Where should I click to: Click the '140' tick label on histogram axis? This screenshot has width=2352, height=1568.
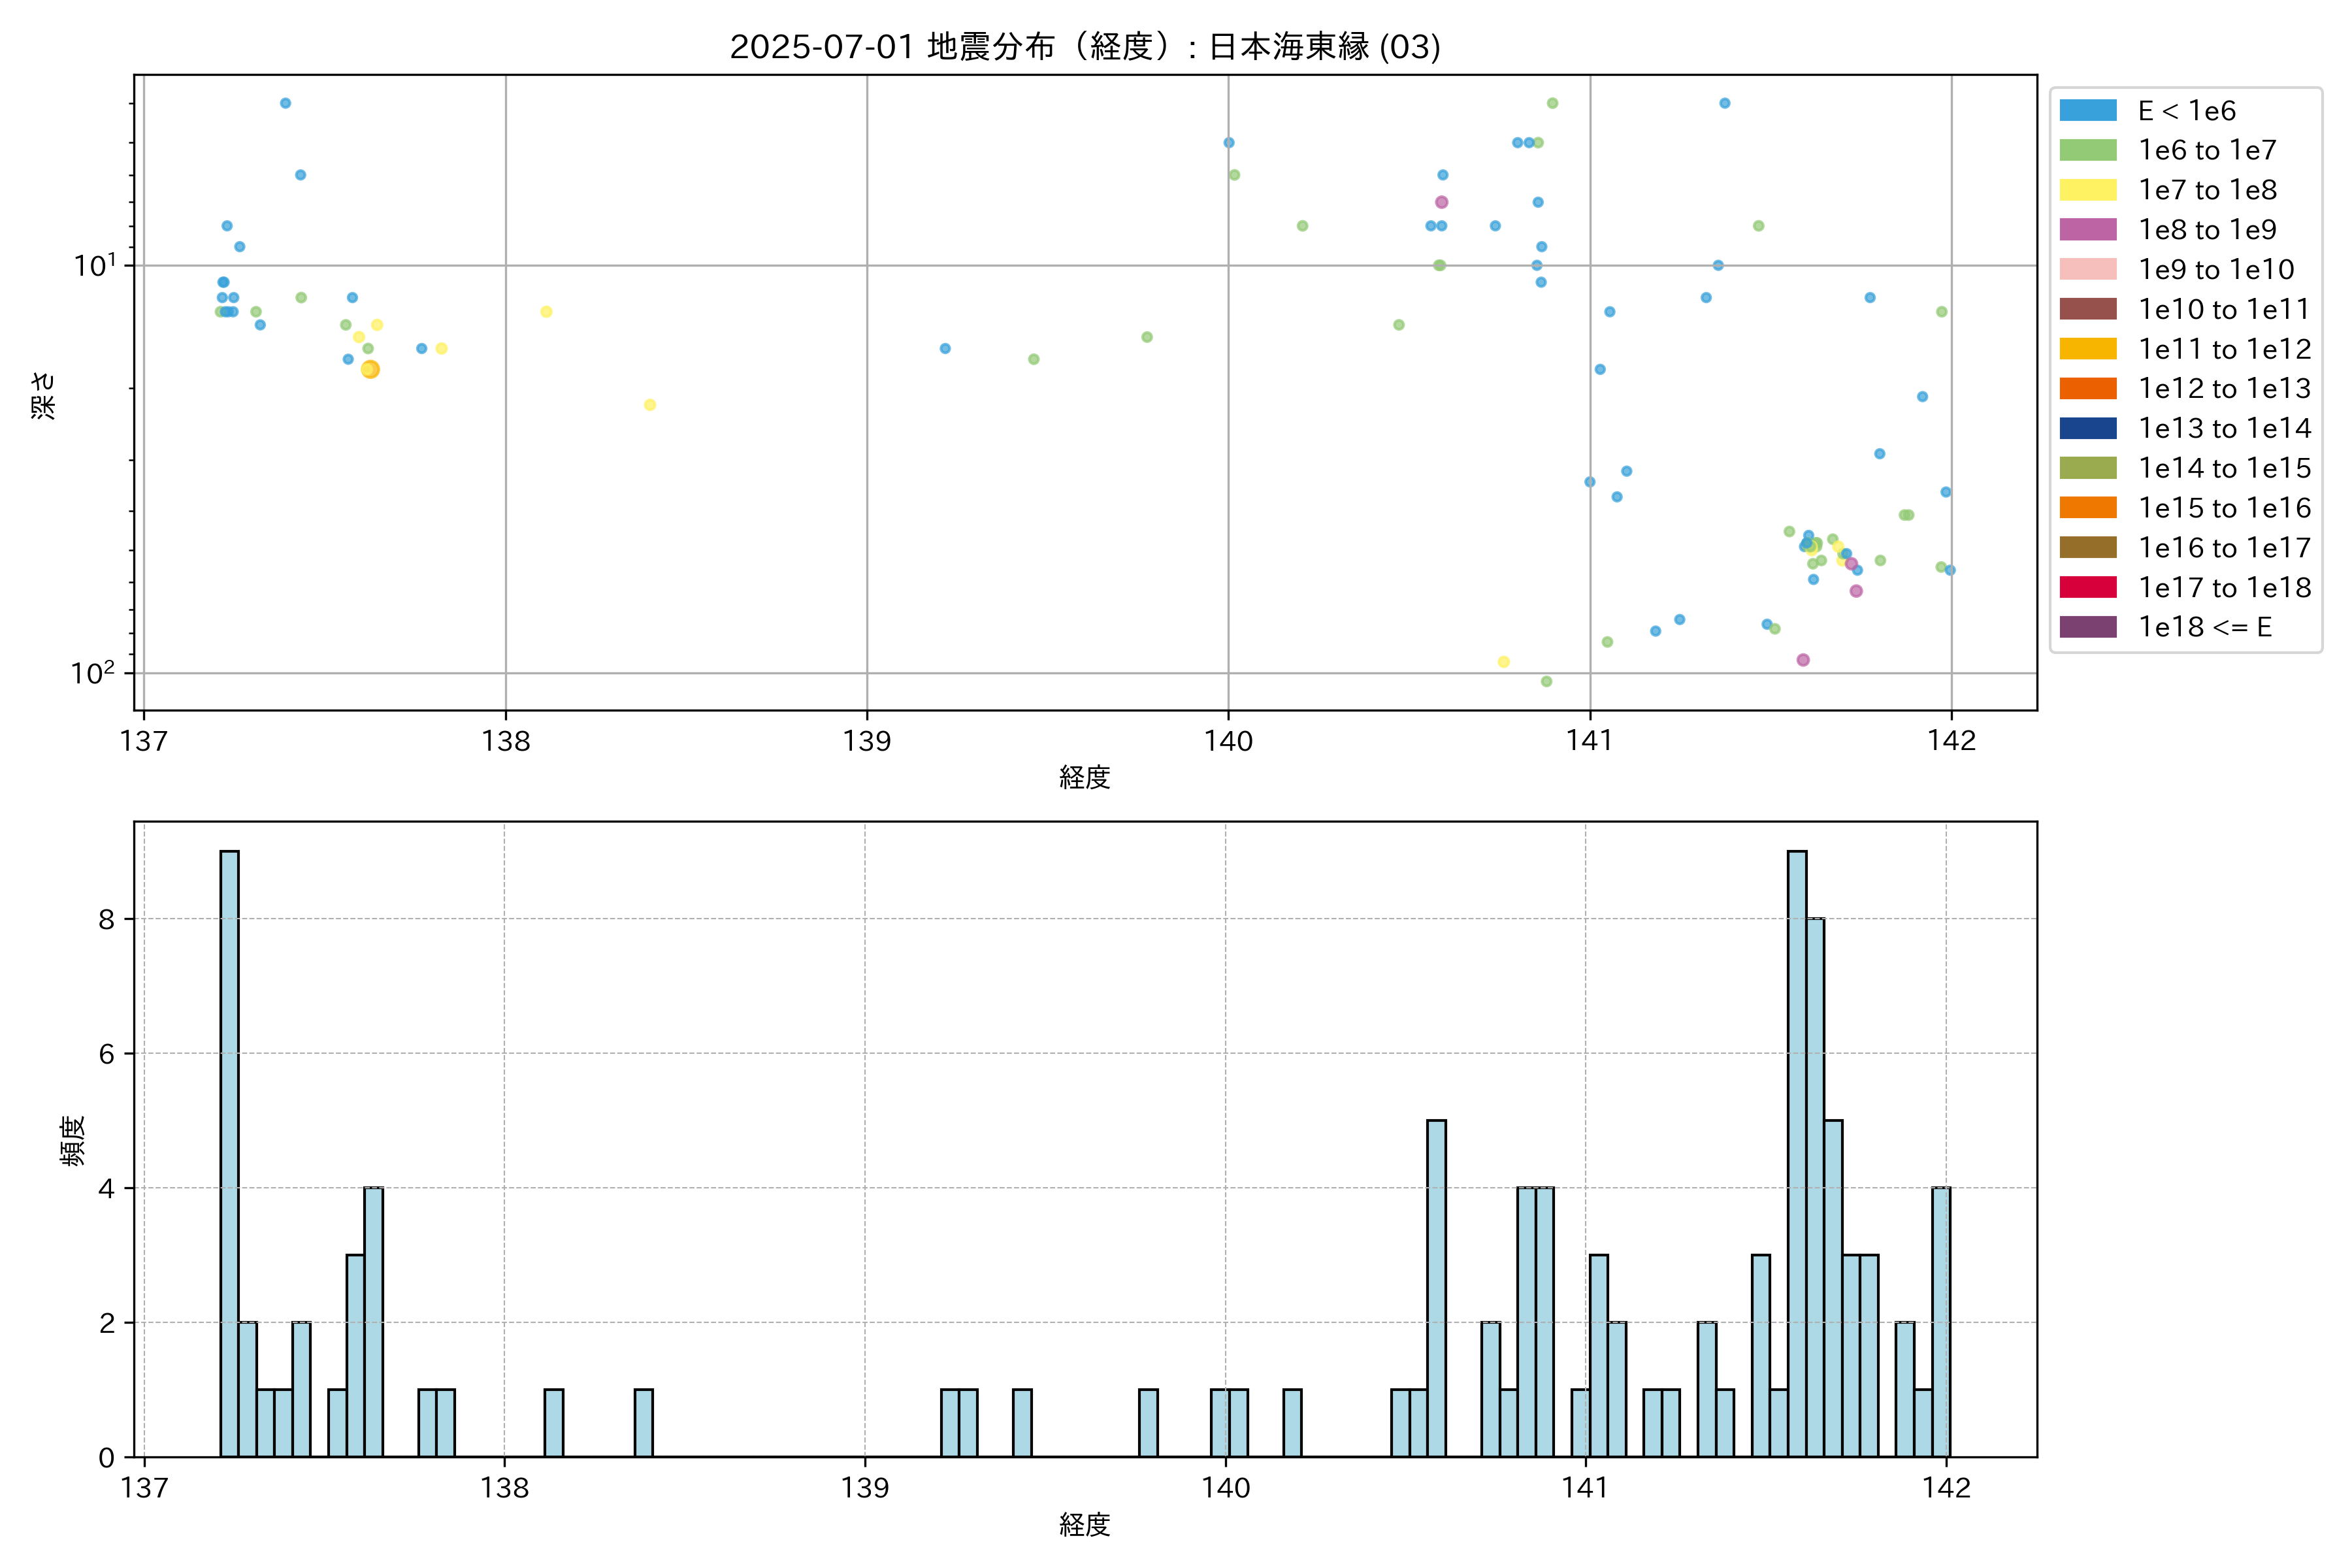pyautogui.click(x=1225, y=1488)
